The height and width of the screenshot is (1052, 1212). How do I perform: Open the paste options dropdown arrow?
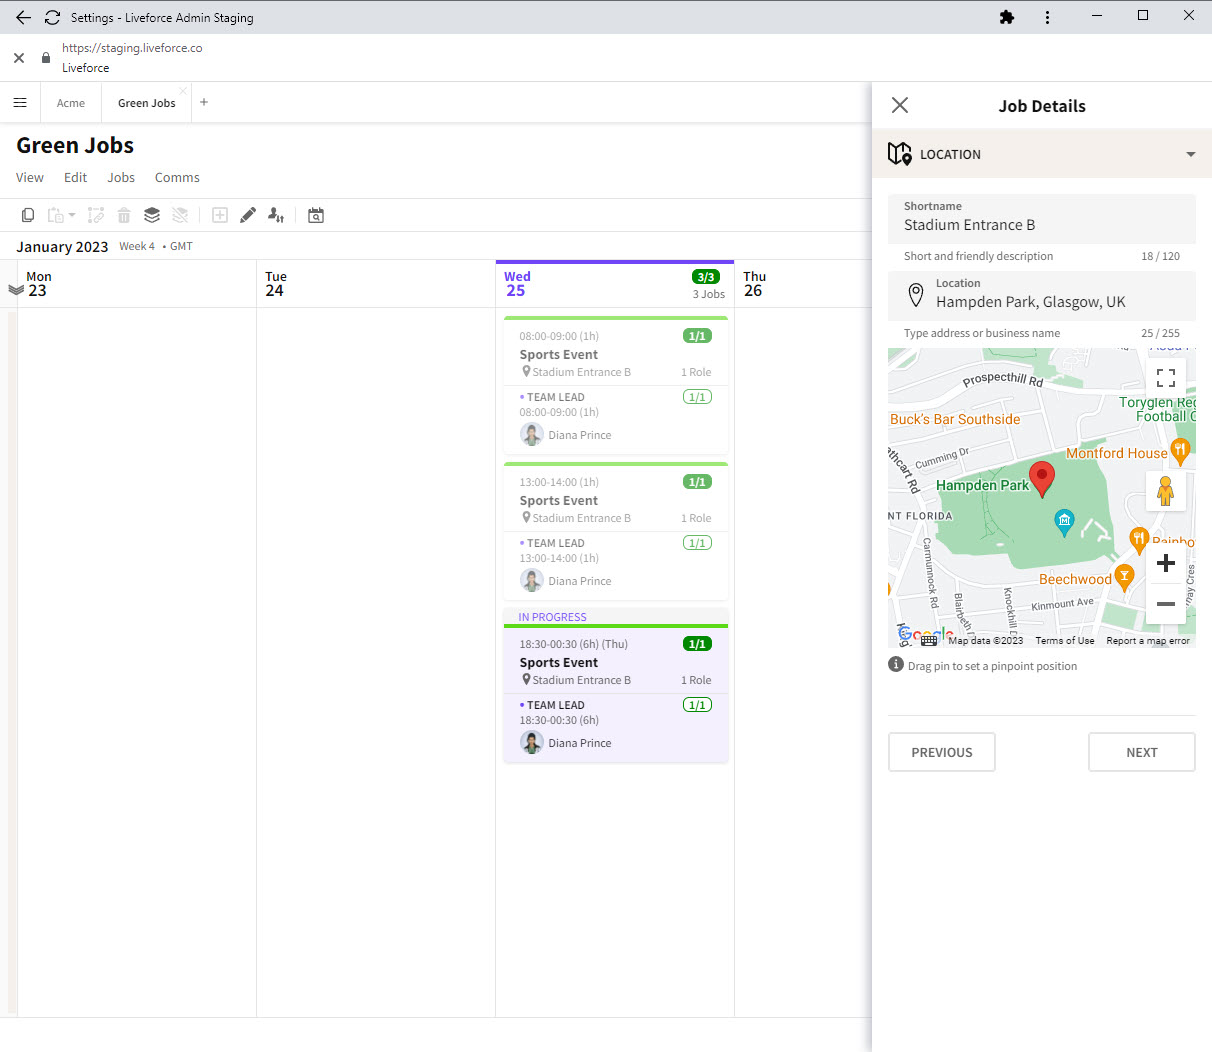click(x=72, y=216)
